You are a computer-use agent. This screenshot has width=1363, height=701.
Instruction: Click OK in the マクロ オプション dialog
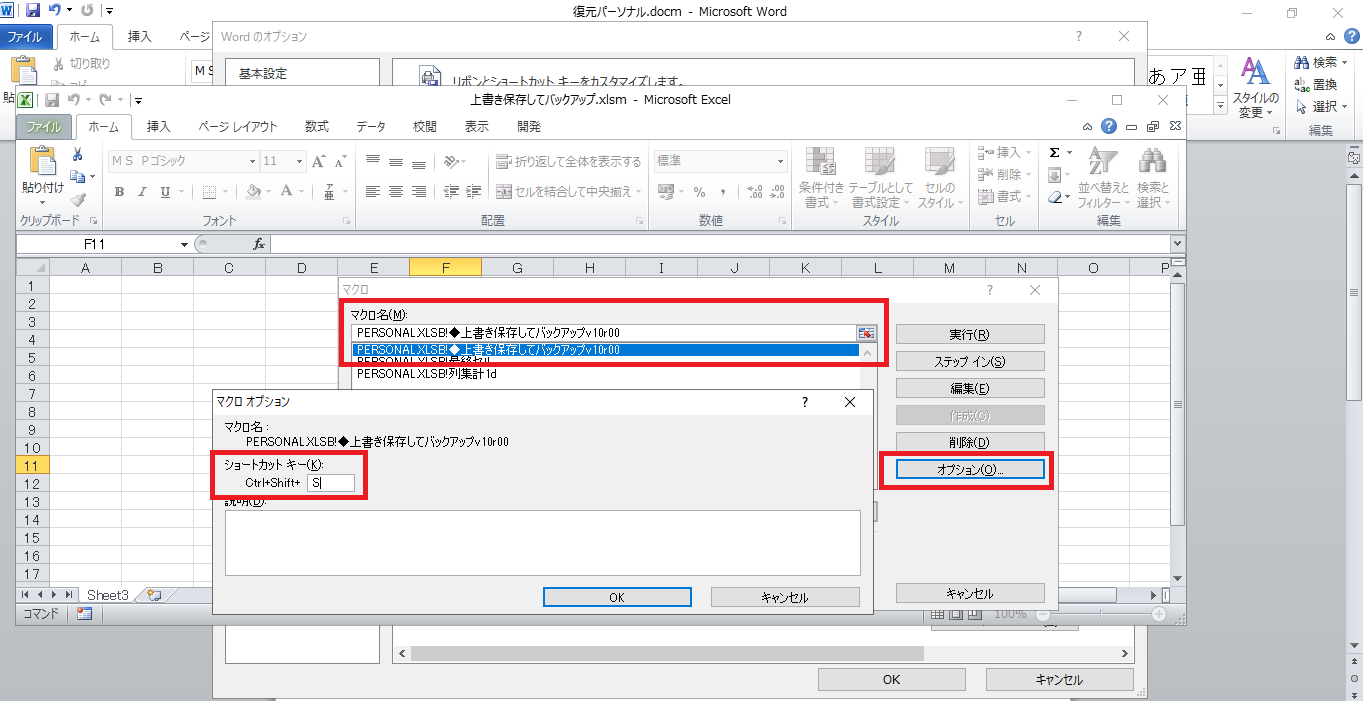[617, 597]
